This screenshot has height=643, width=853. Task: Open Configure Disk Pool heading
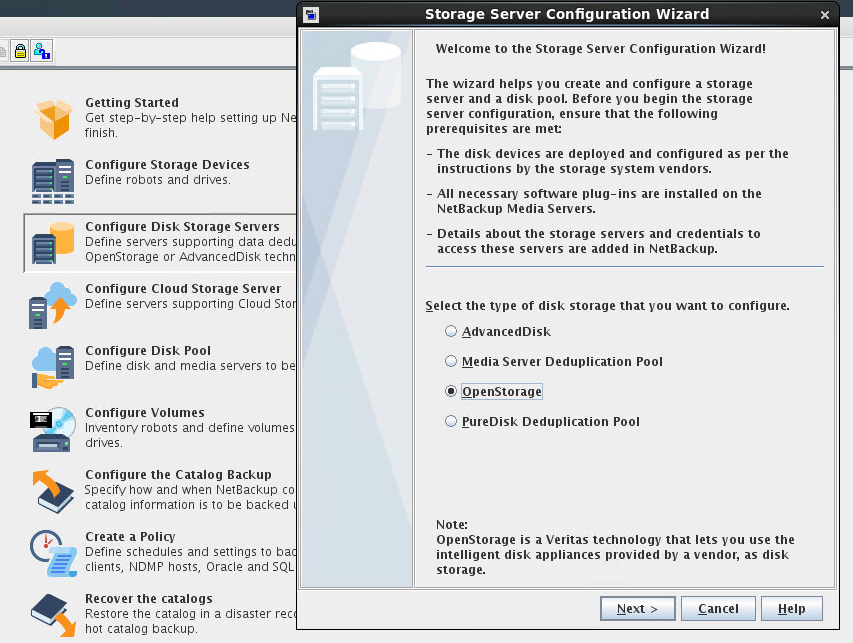[x=147, y=350]
